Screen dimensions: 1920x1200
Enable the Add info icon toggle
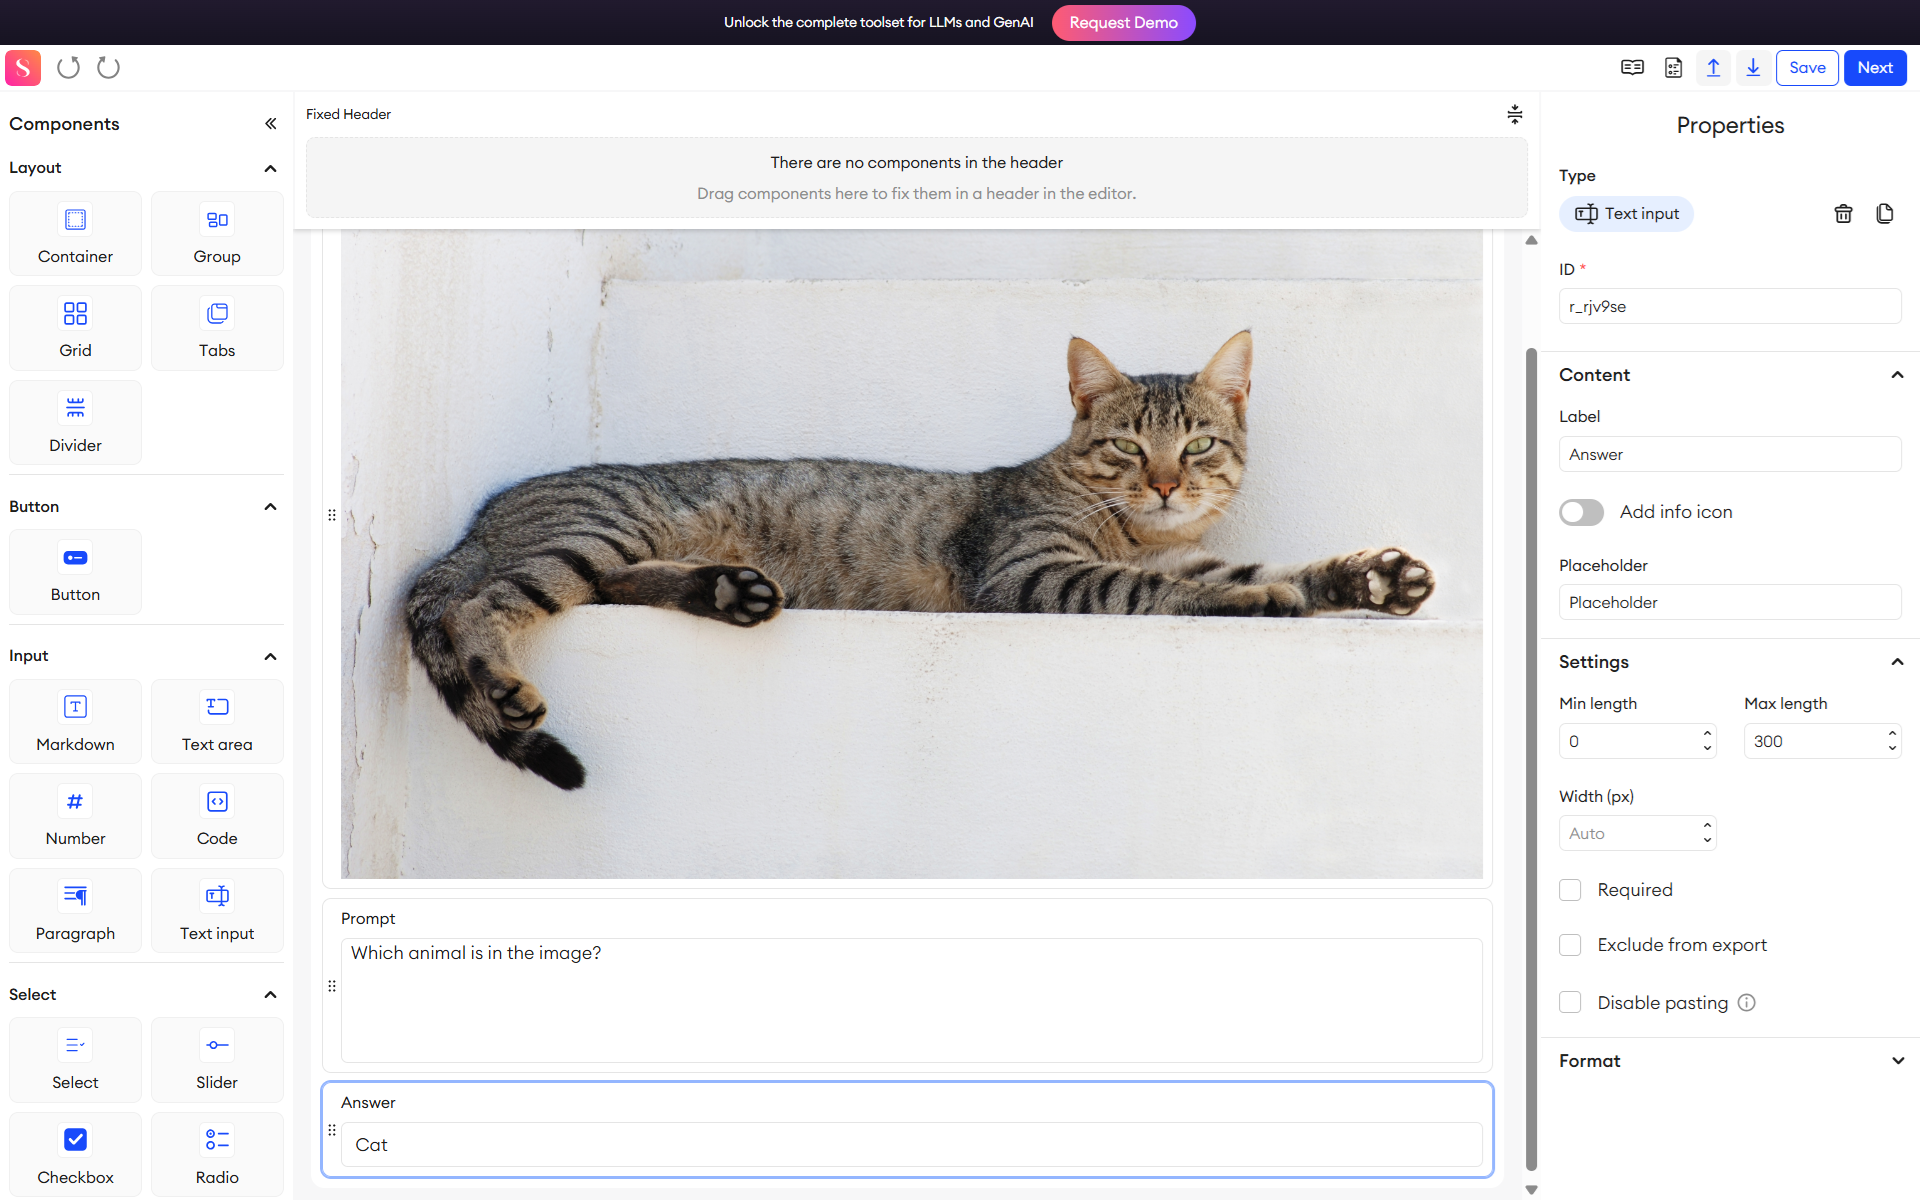[x=1580, y=512]
